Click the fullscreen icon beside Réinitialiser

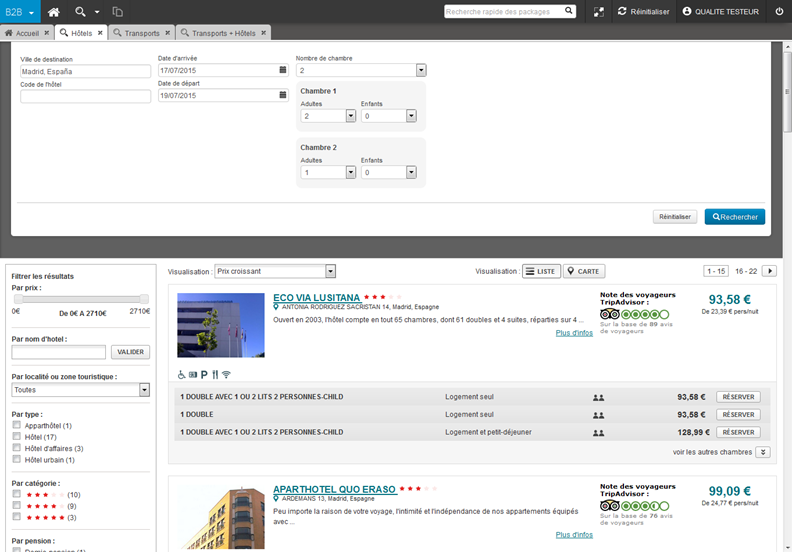click(x=599, y=11)
